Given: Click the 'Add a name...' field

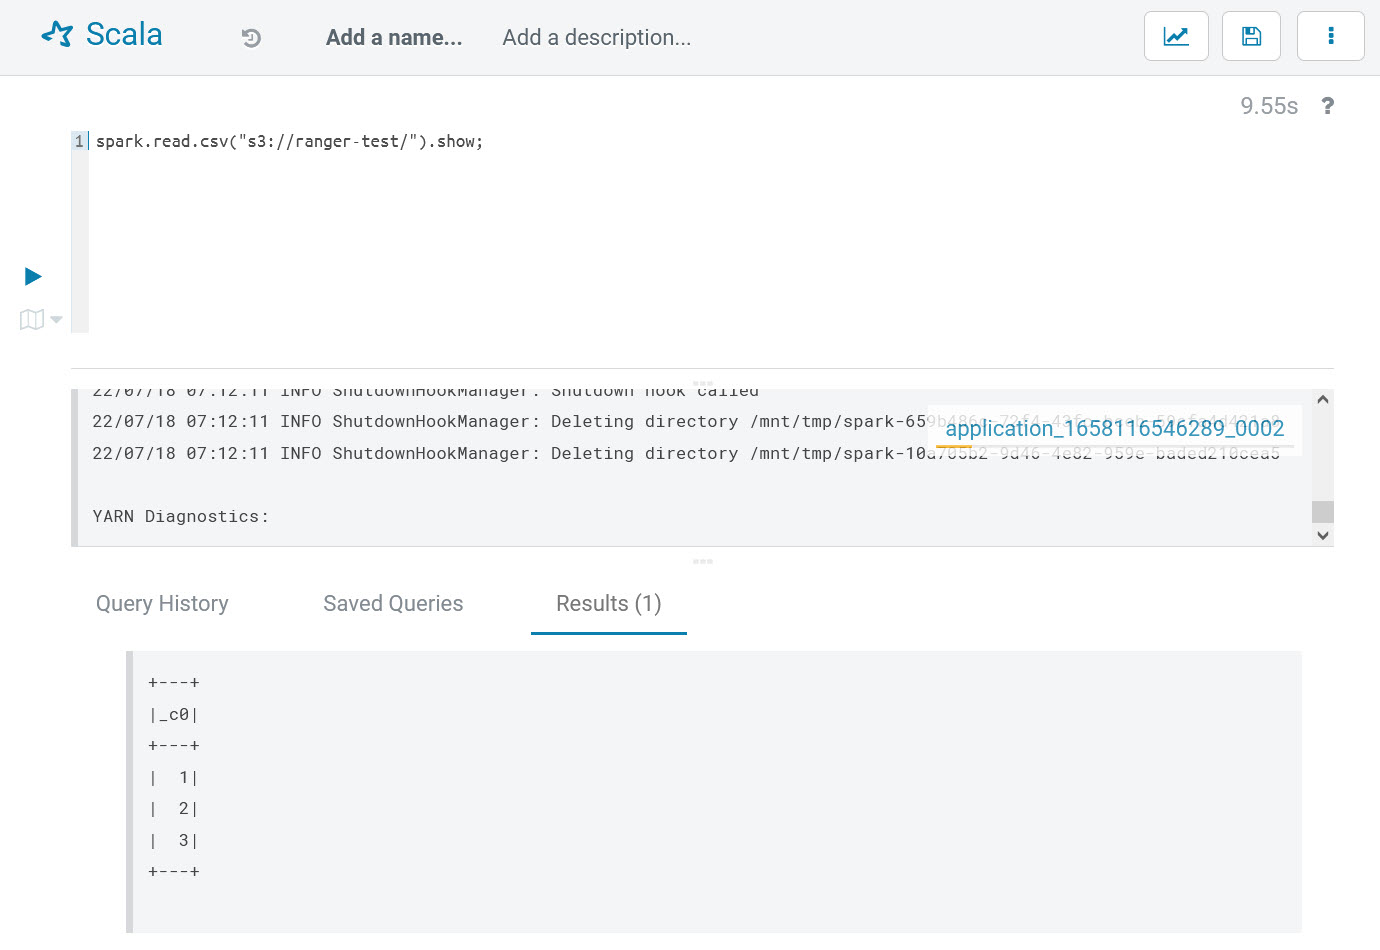Looking at the screenshot, I should point(394,38).
